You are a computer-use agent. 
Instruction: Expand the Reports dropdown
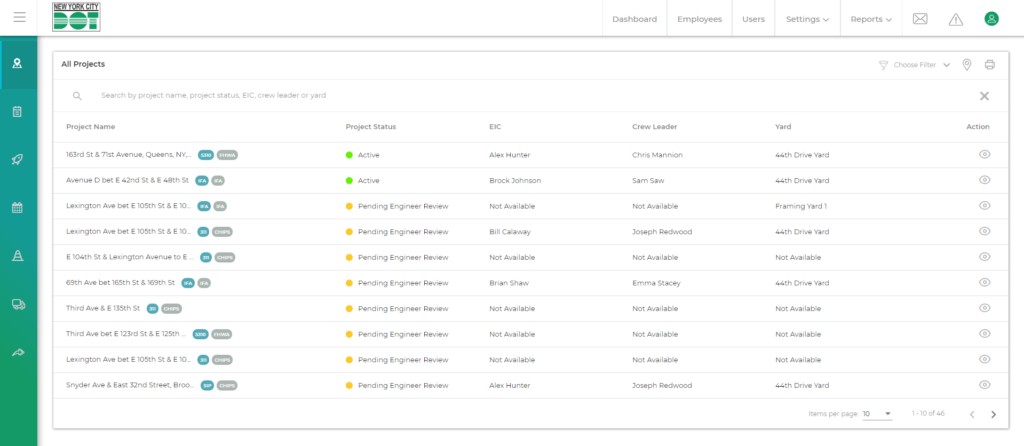click(x=871, y=19)
